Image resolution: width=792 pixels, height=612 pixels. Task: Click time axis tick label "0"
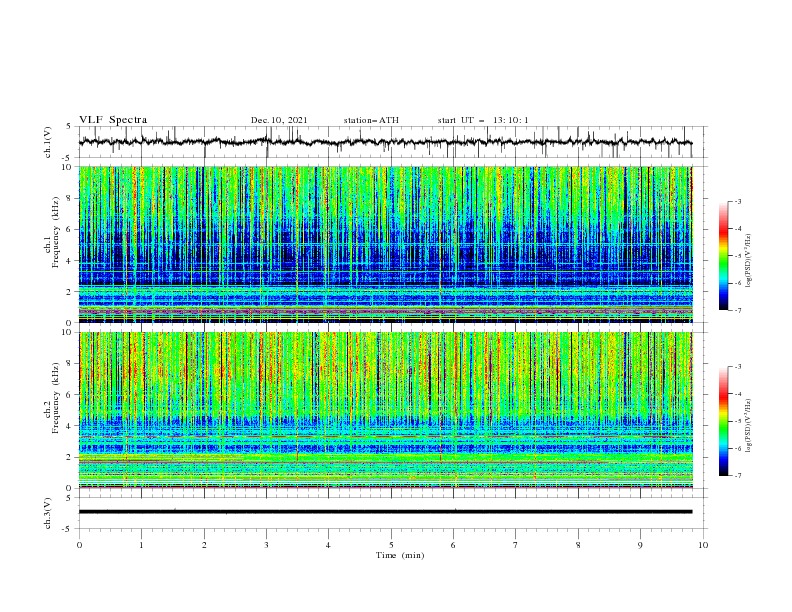click(x=79, y=545)
